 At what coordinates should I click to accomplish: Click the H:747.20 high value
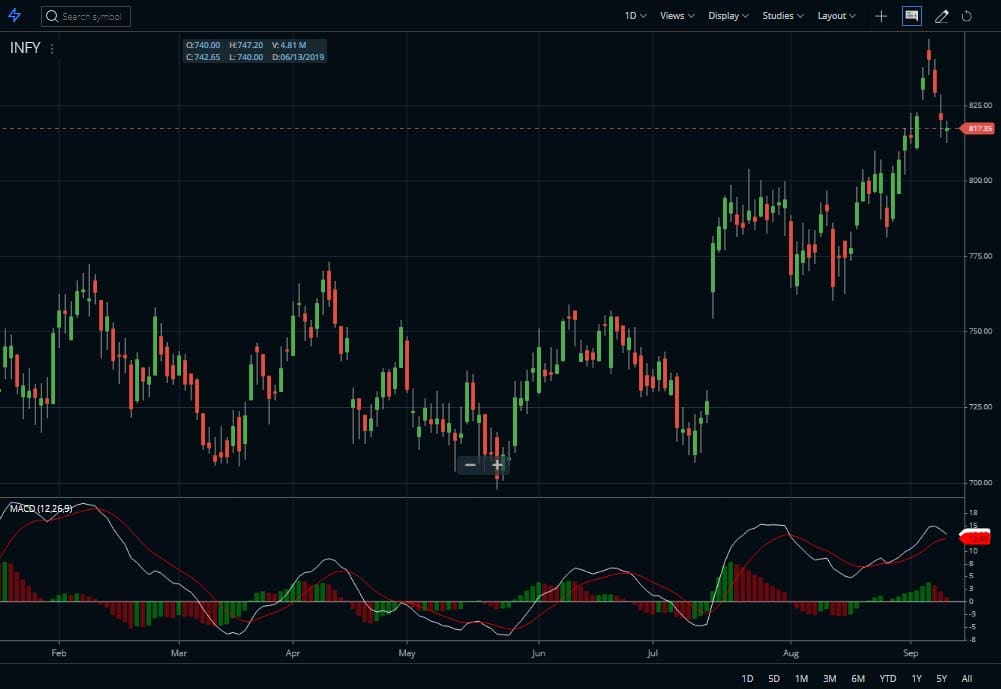pyautogui.click(x=246, y=45)
